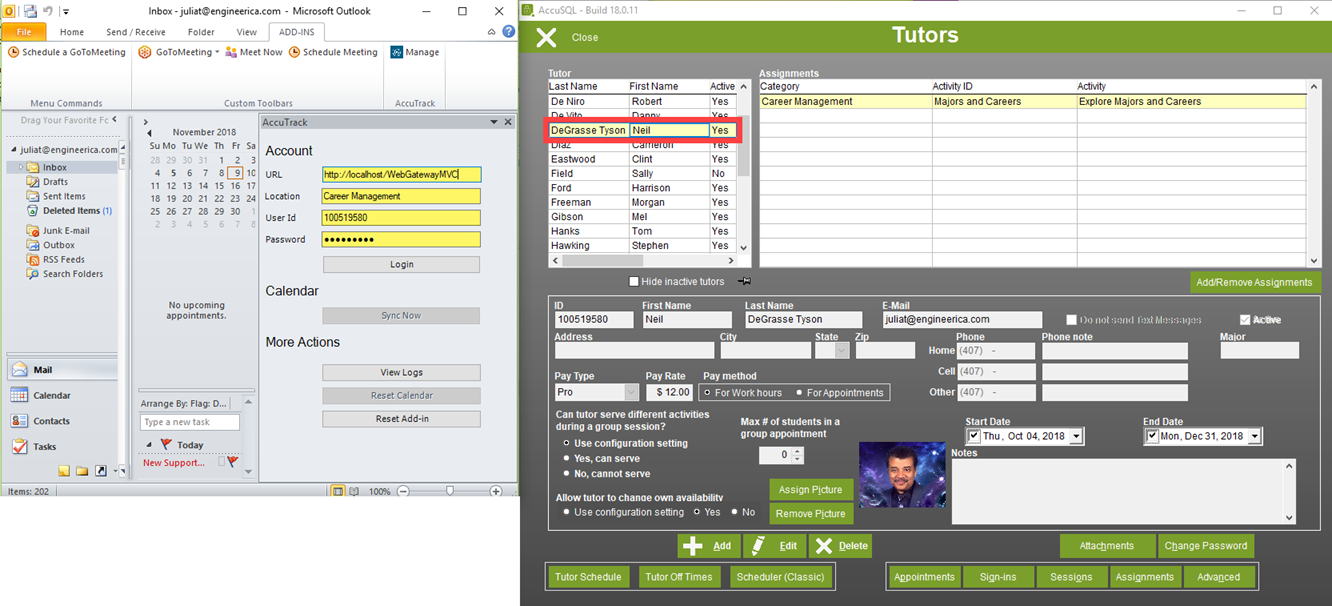The image size is (1332, 606).
Task: Expand the Inbox folder in Outlook
Action: point(20,167)
